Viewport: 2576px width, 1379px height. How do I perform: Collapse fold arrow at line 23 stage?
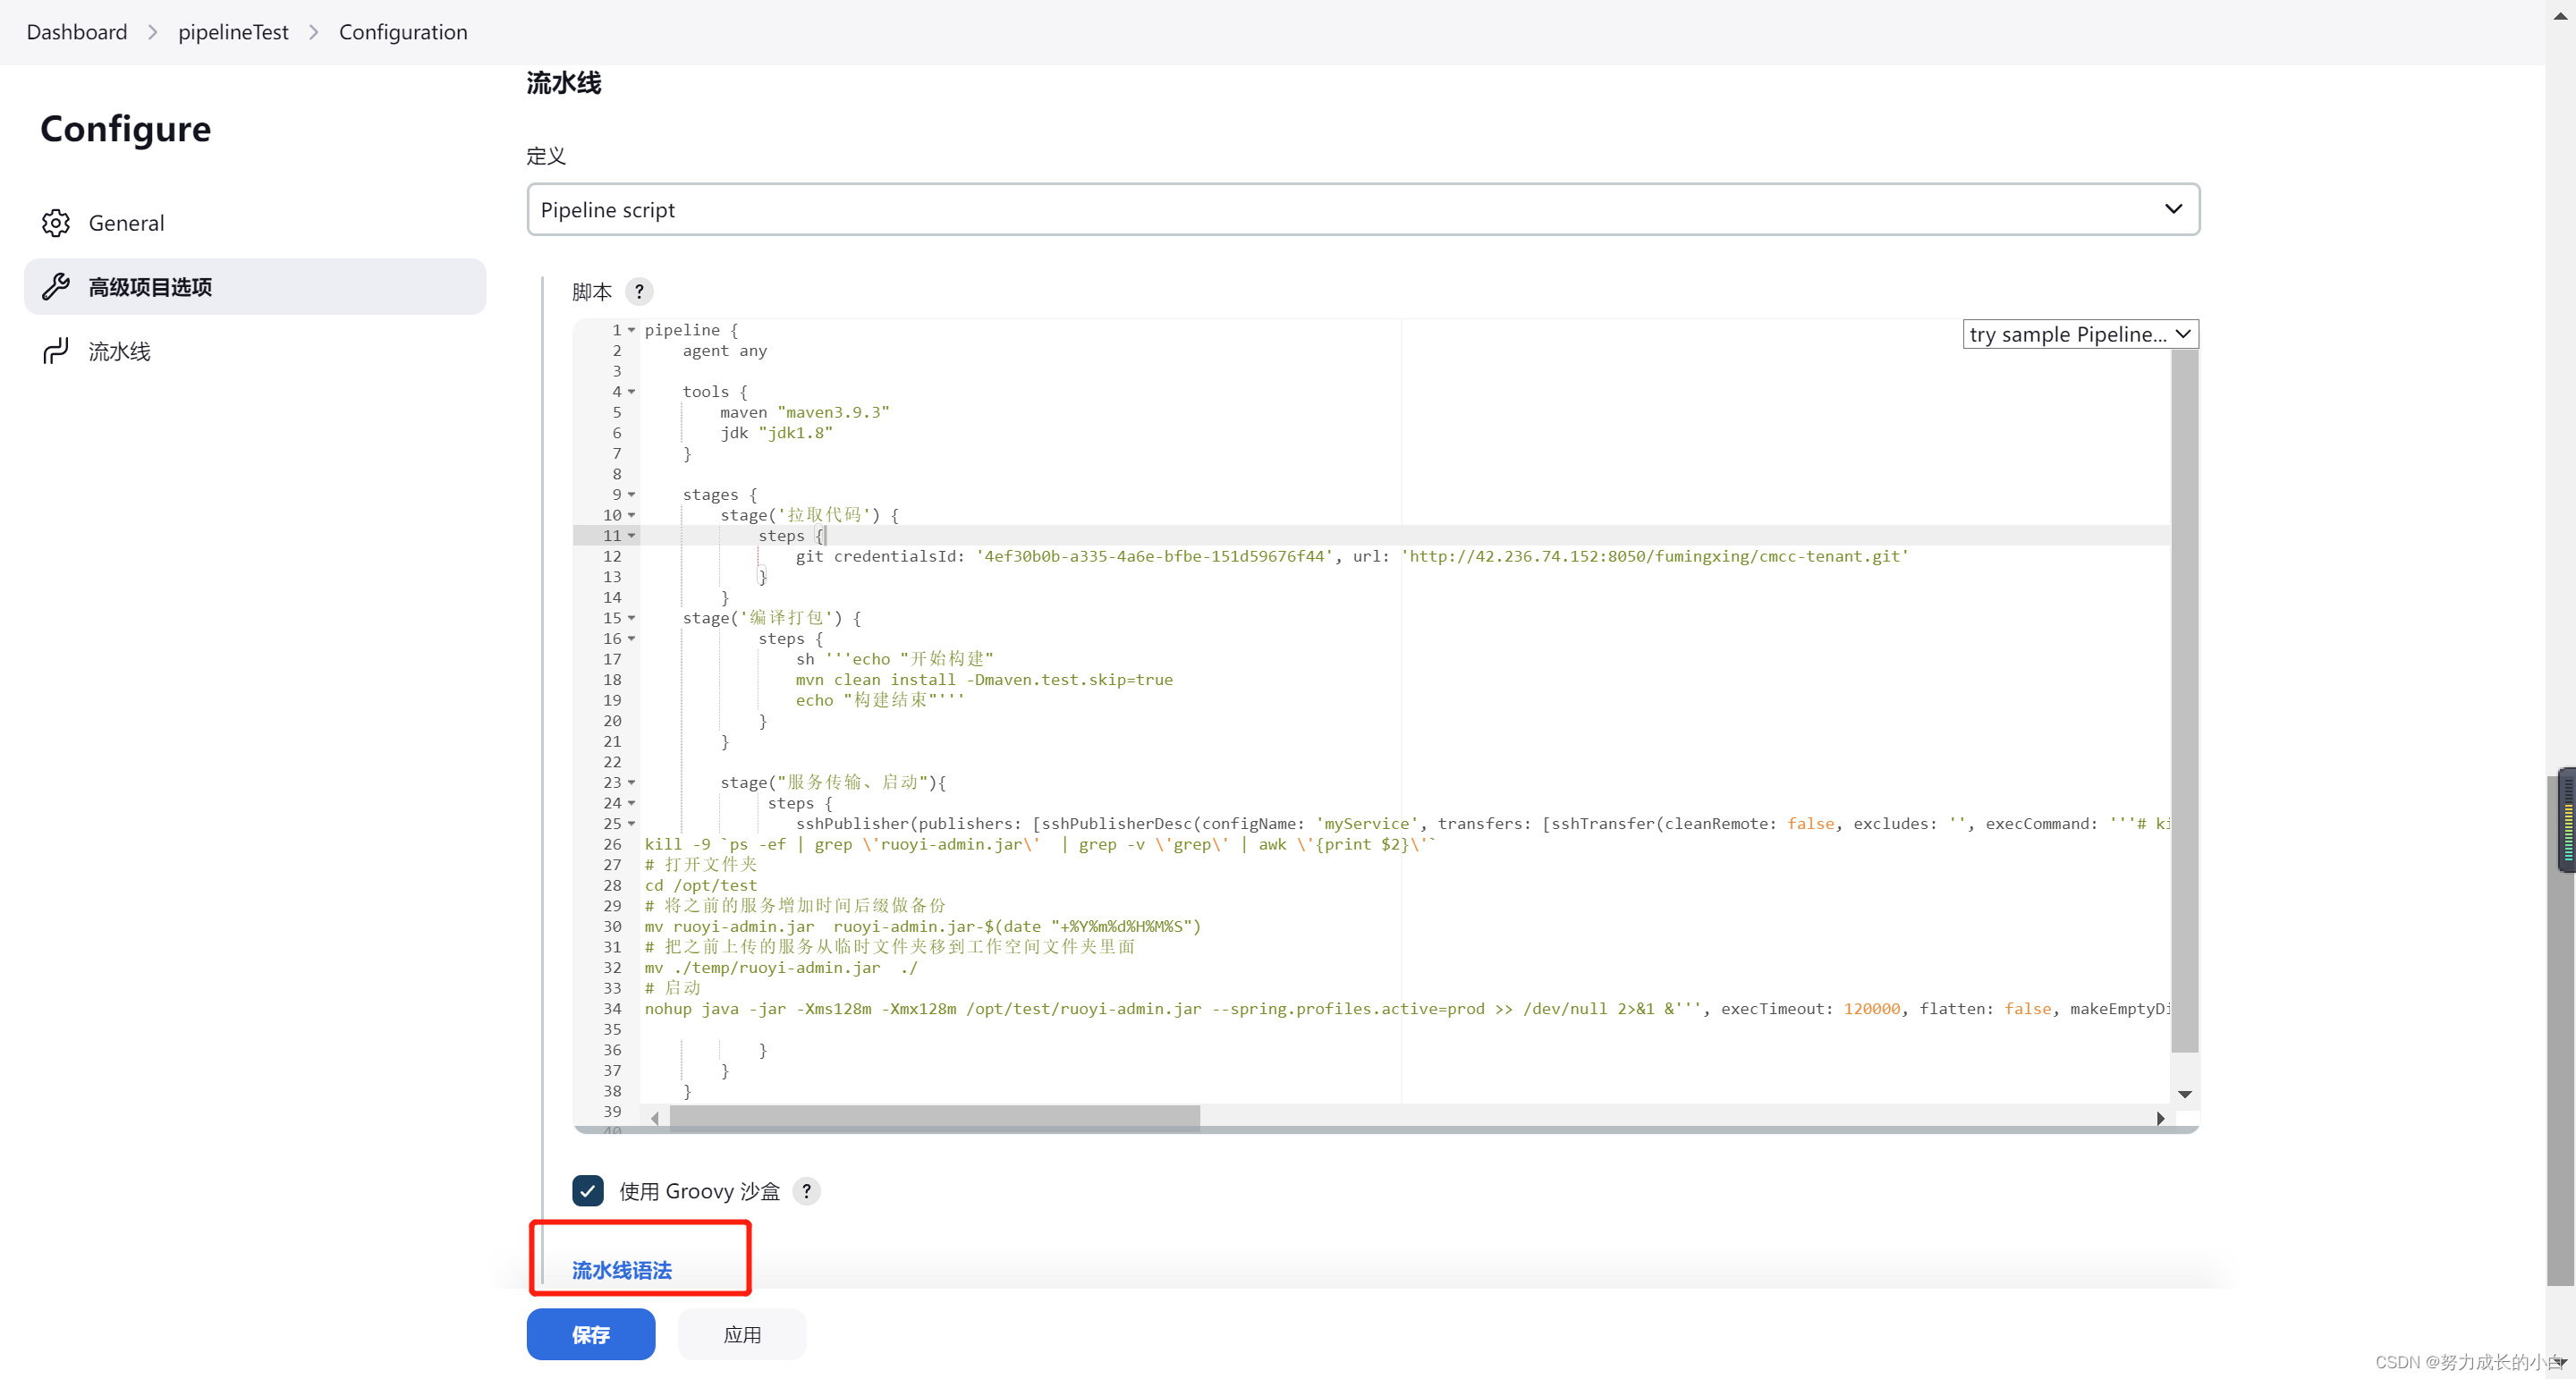632,783
